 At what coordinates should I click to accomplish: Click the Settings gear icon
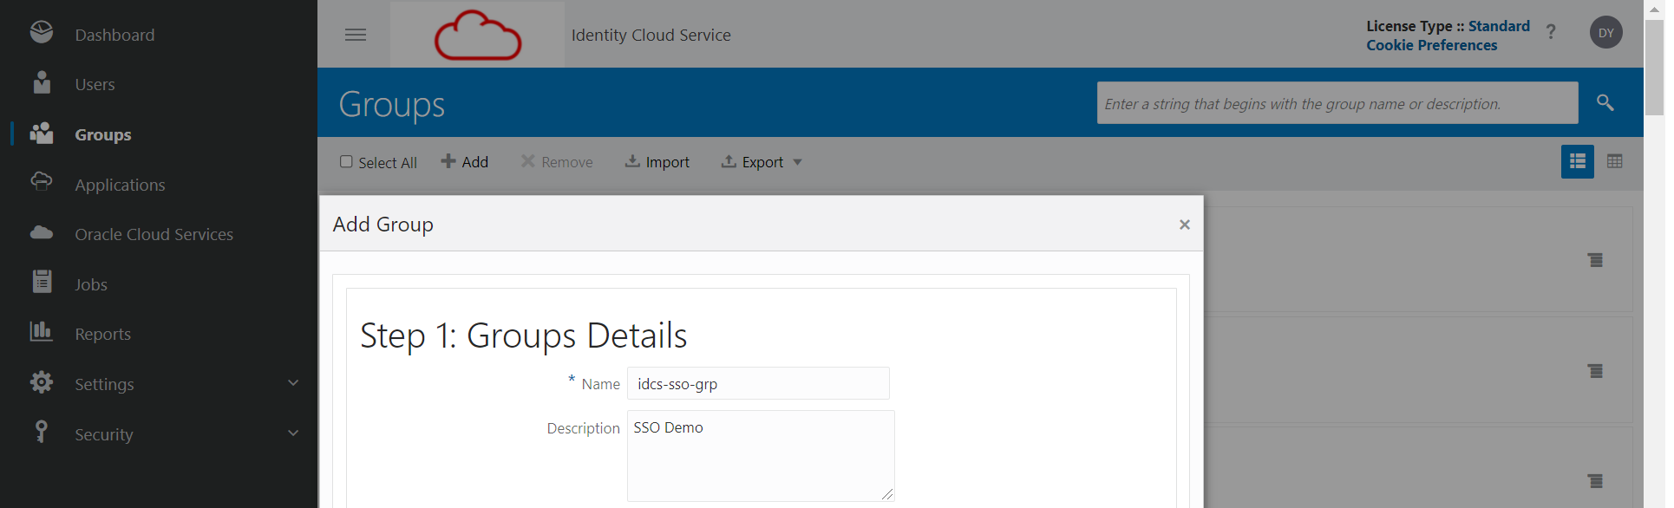coord(41,382)
